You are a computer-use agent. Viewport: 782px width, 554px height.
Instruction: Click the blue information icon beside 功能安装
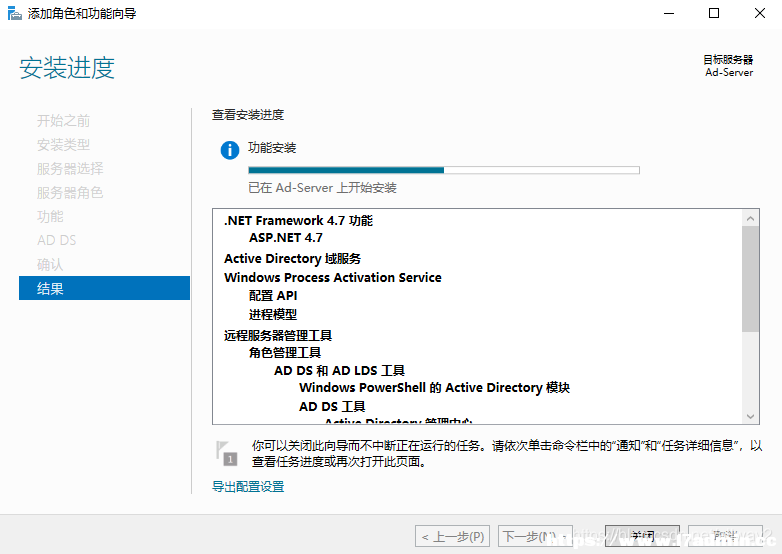tap(229, 150)
